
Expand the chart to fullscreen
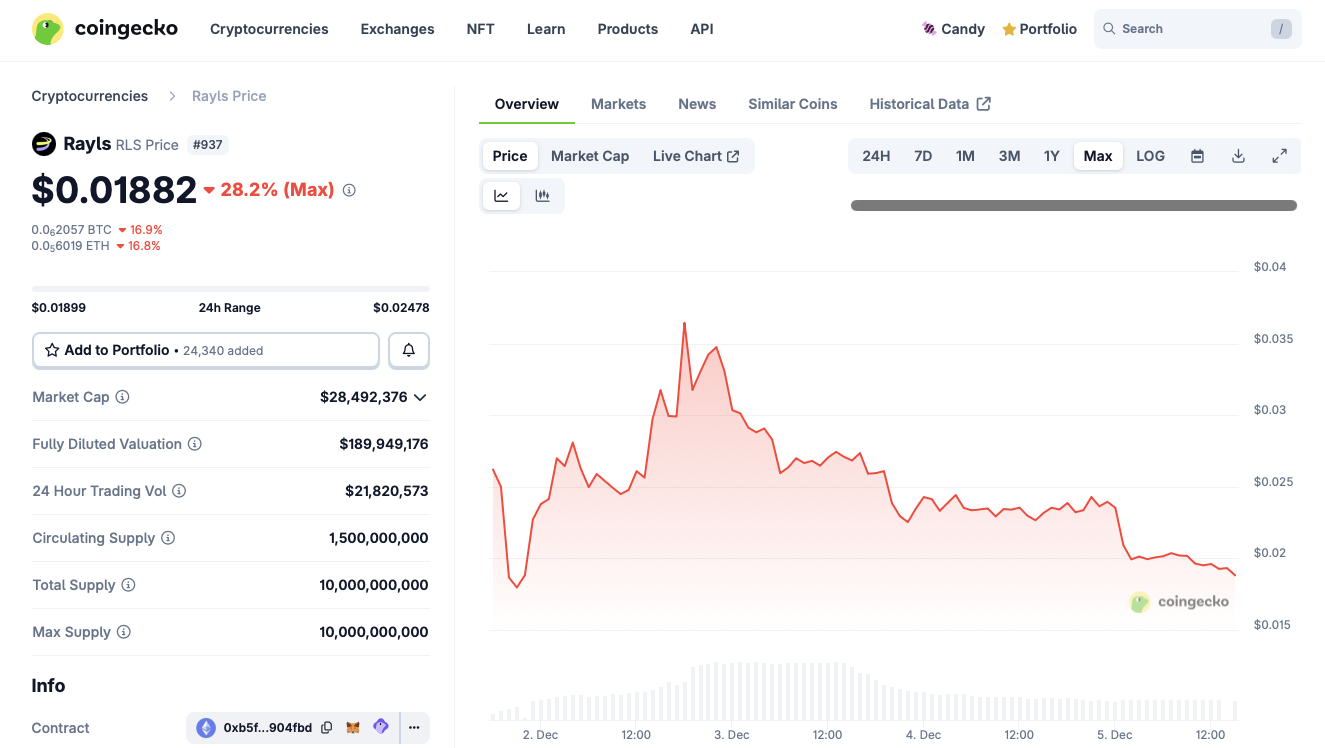(1279, 156)
